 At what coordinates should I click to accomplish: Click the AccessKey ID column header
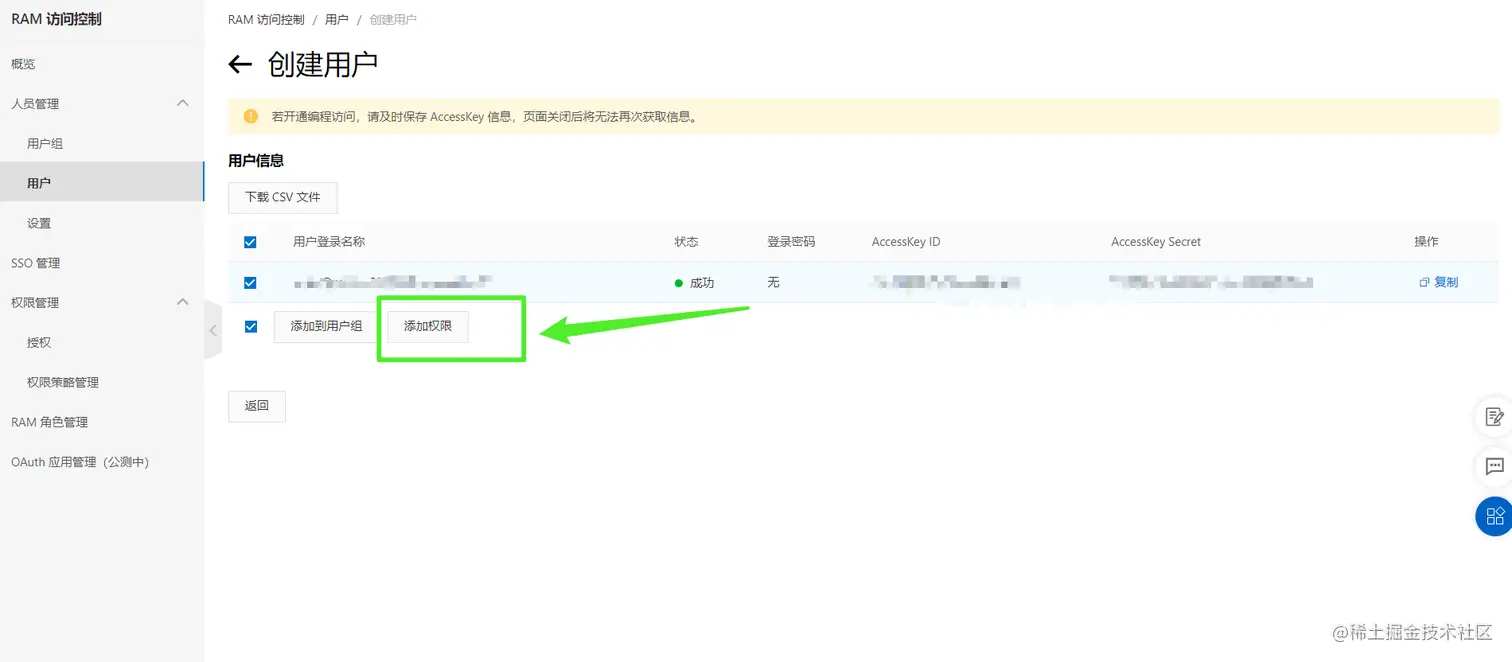click(x=906, y=242)
